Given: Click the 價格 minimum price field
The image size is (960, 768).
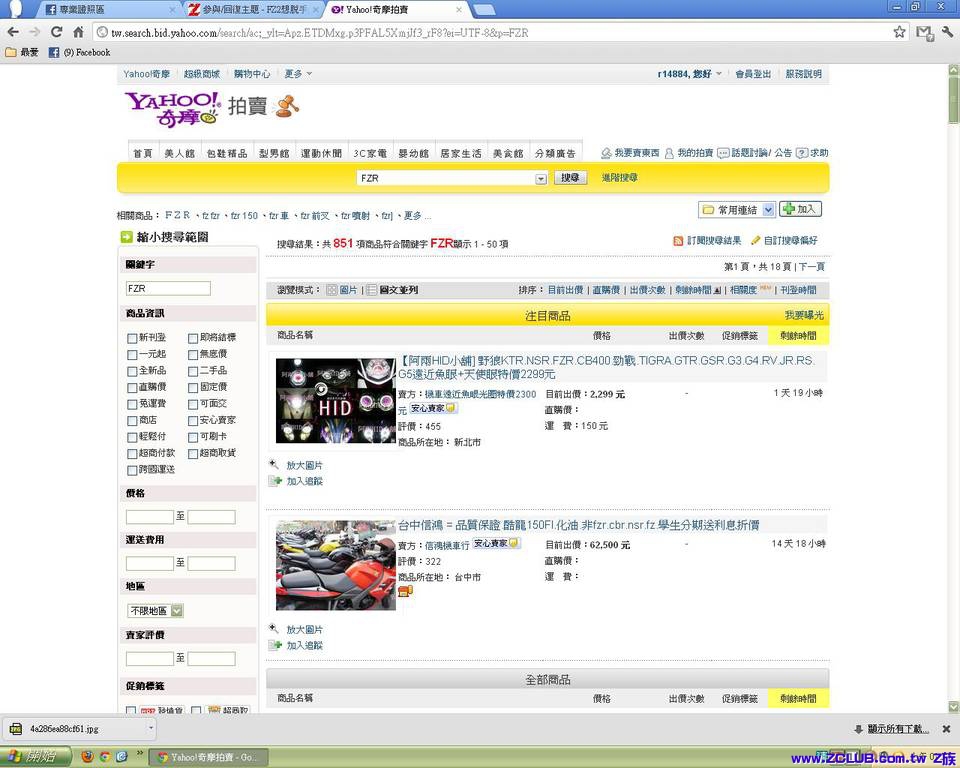Looking at the screenshot, I should tap(150, 517).
